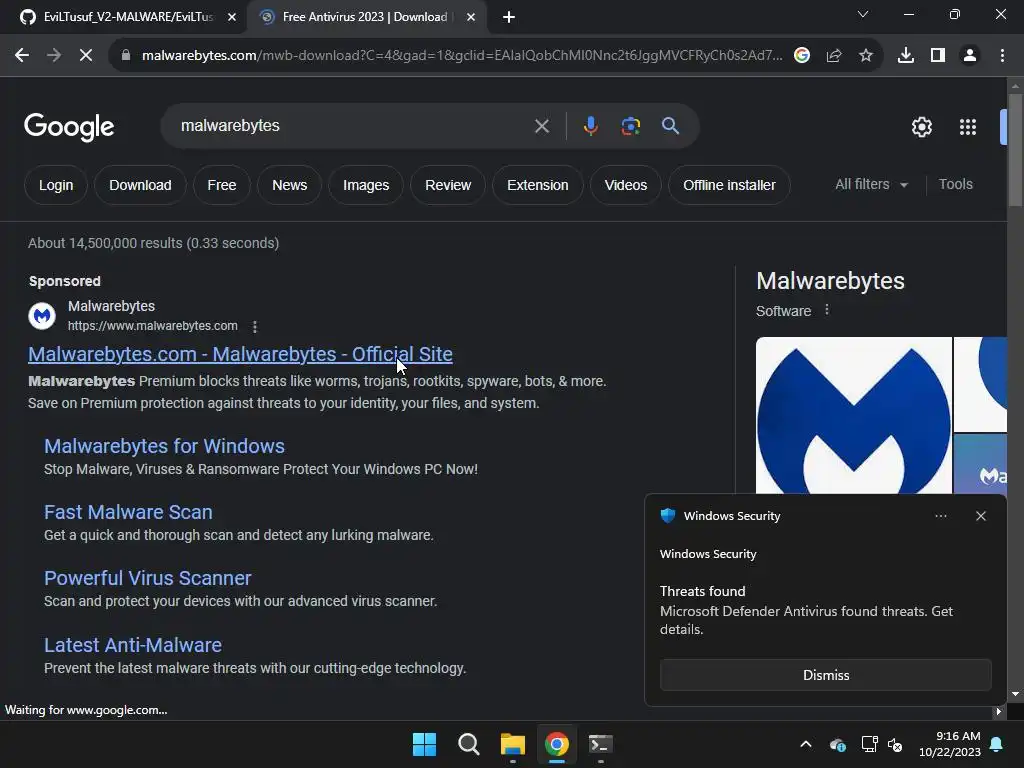1024x768 pixels.
Task: Click the Google logo
Action: [x=69, y=127]
